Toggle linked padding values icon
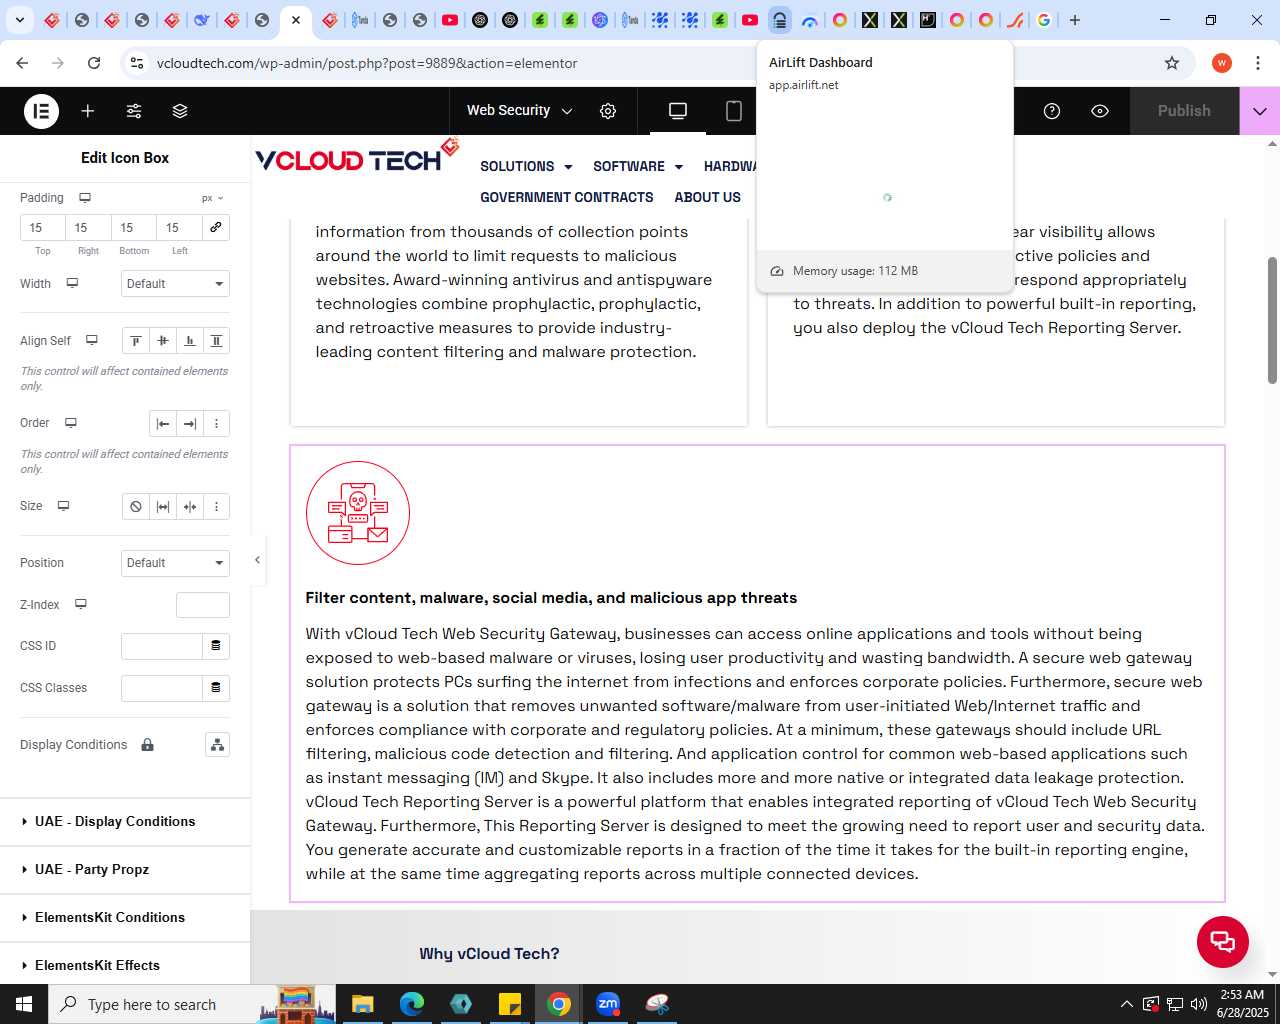This screenshot has height=1024, width=1280. 216,227
